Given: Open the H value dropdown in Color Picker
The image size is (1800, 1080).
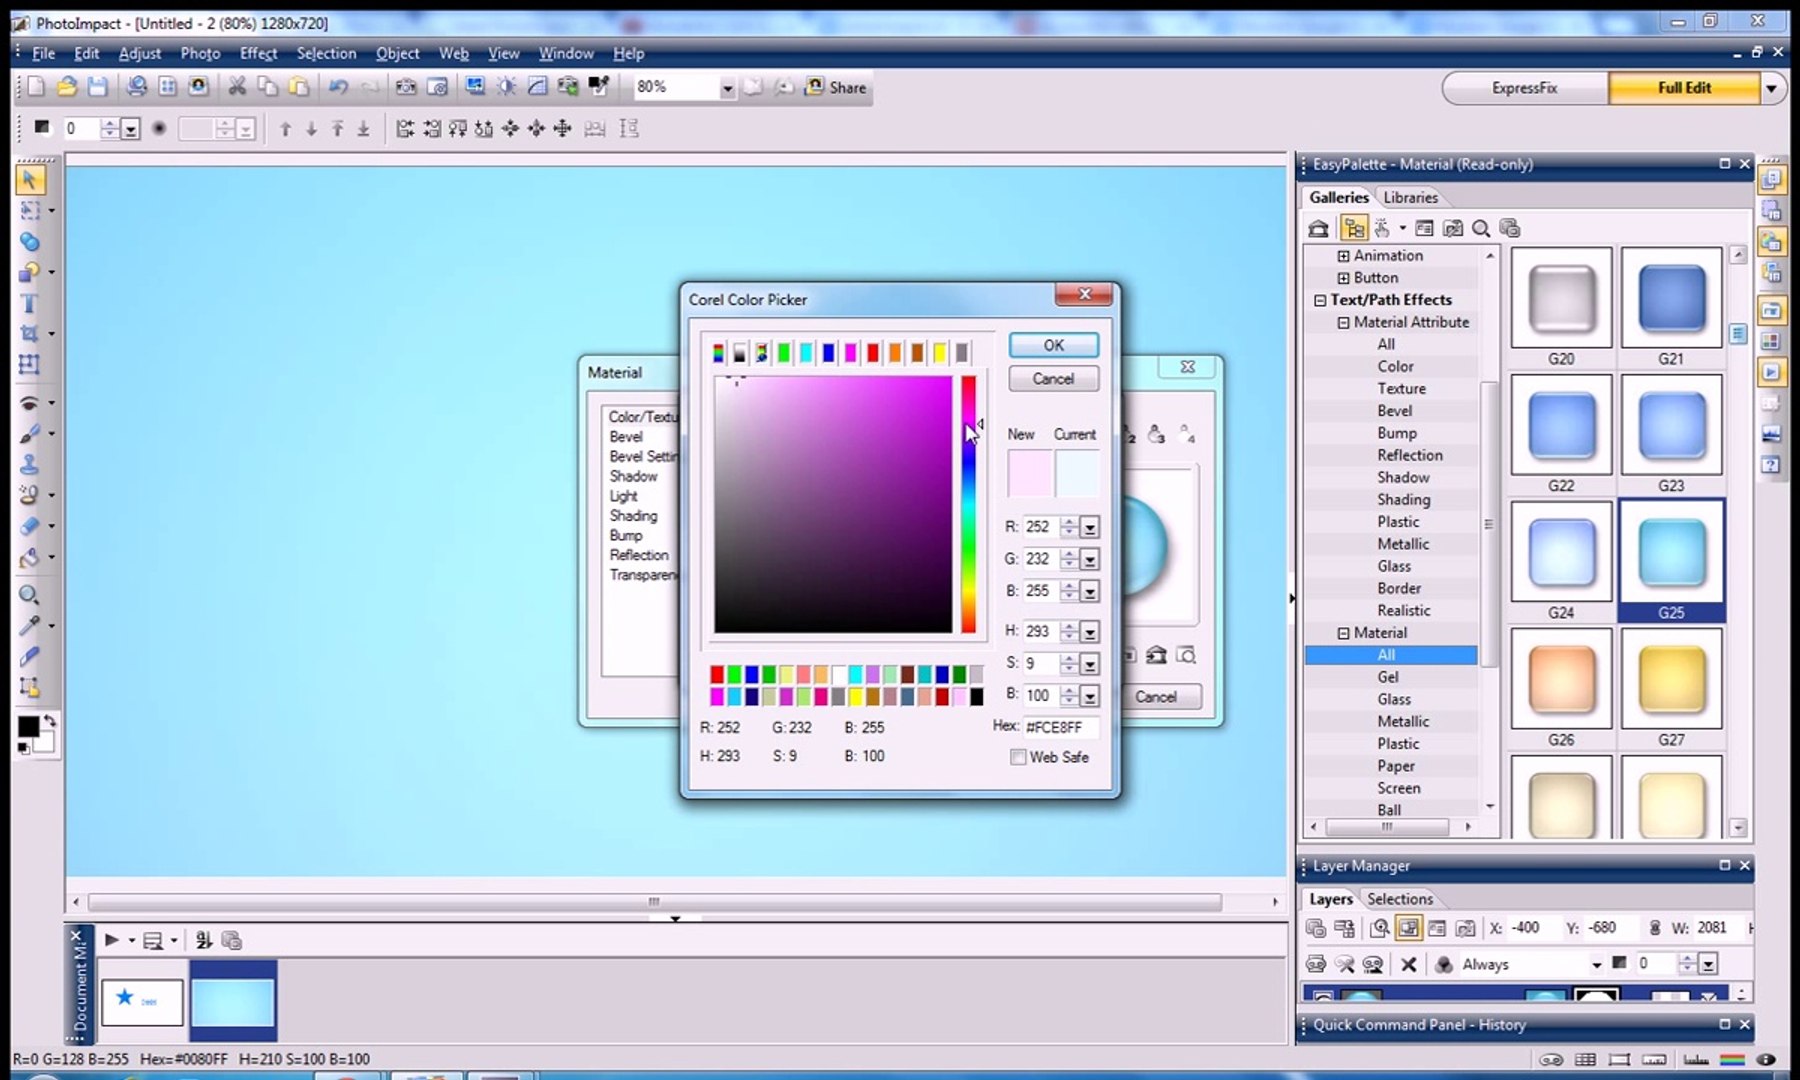Looking at the screenshot, I should pos(1090,633).
